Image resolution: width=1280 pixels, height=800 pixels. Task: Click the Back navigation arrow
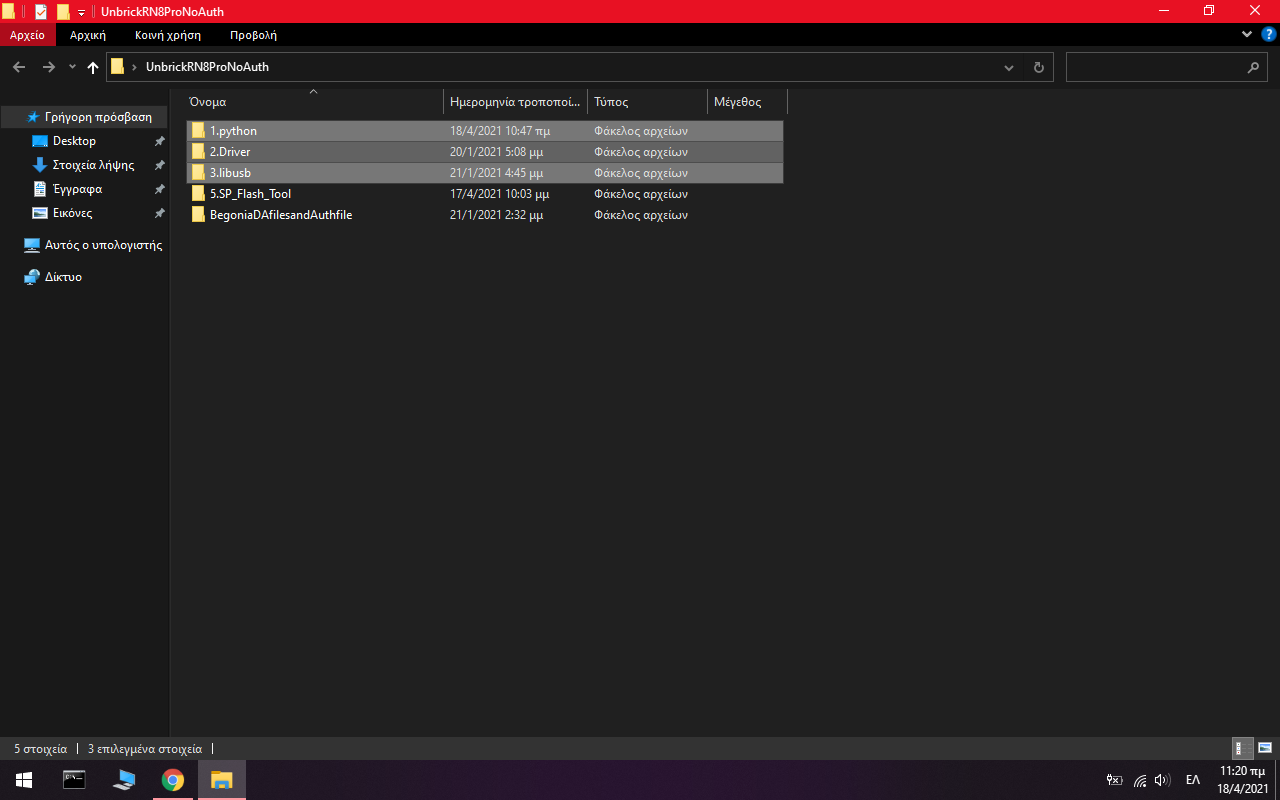[19, 67]
